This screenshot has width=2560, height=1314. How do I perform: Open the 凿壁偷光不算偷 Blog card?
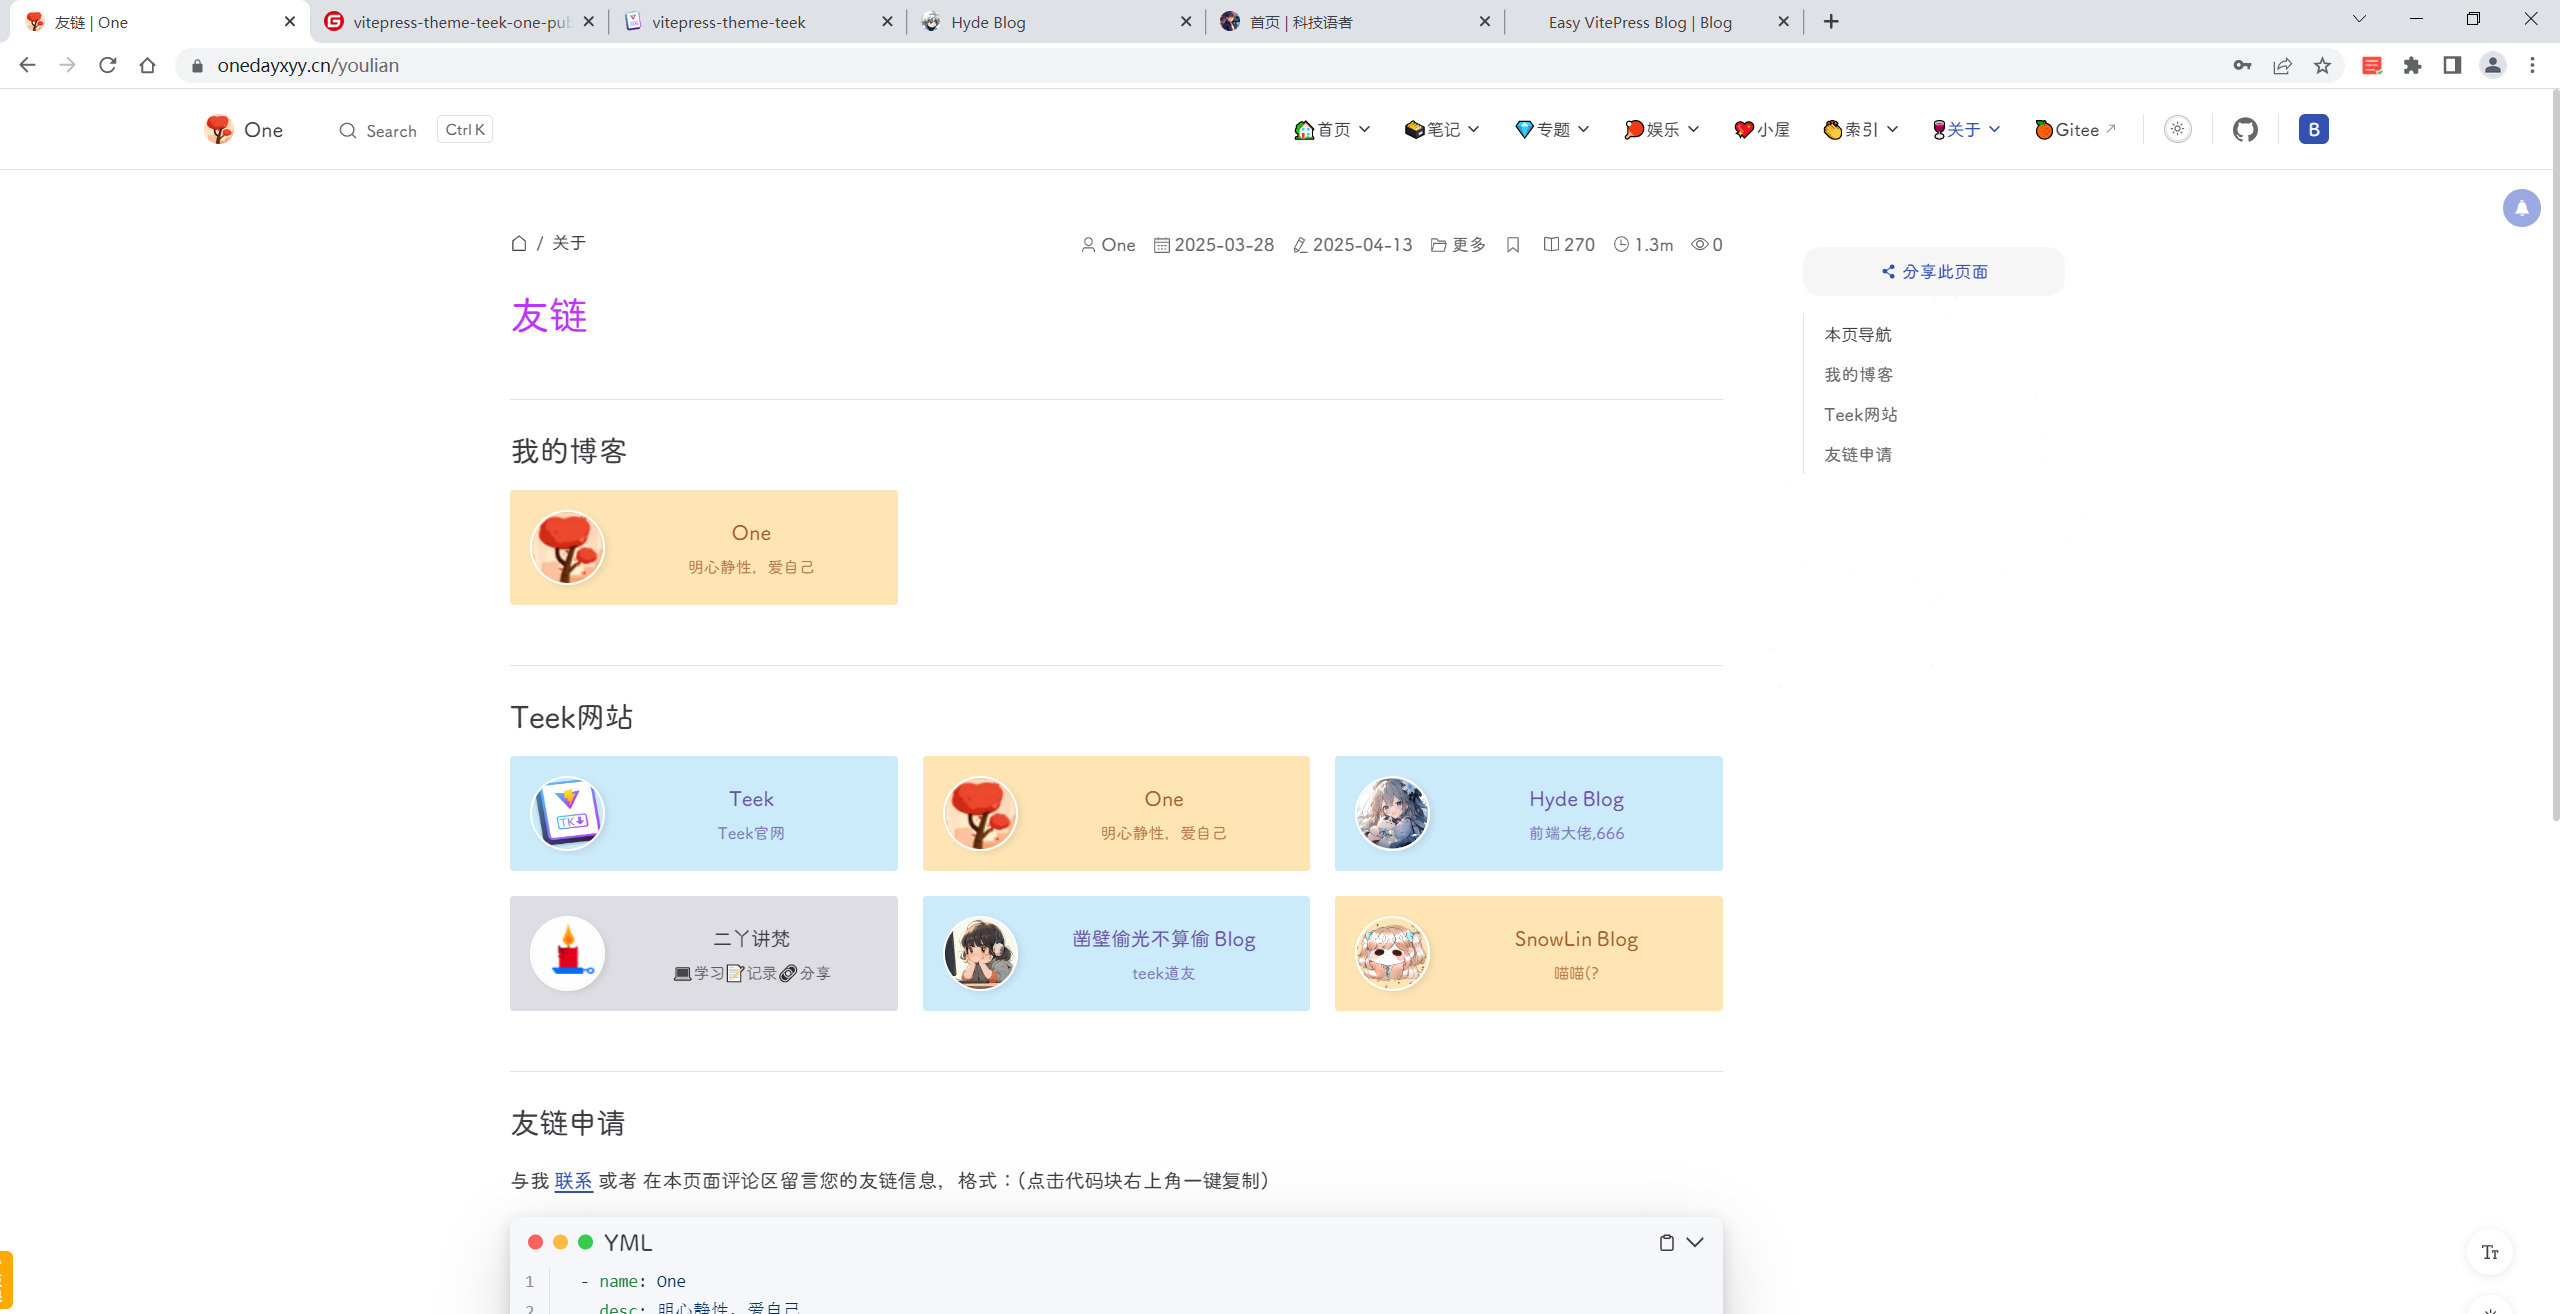pyautogui.click(x=1116, y=953)
